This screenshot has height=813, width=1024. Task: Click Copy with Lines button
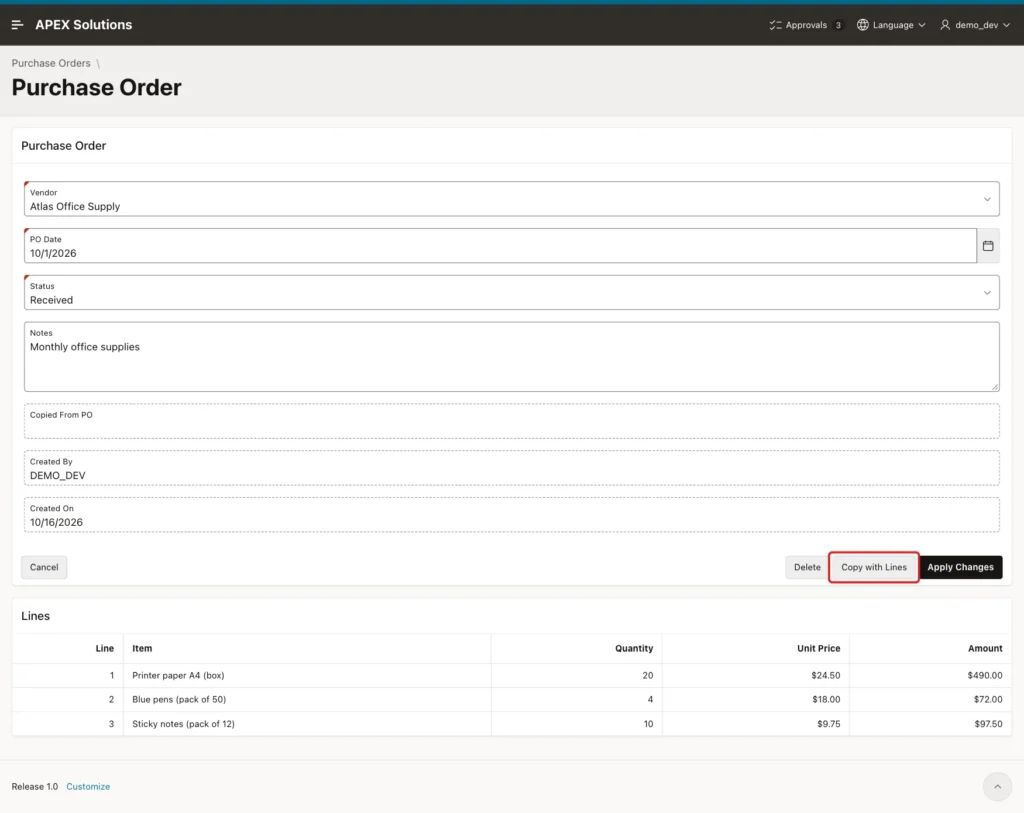coord(874,567)
